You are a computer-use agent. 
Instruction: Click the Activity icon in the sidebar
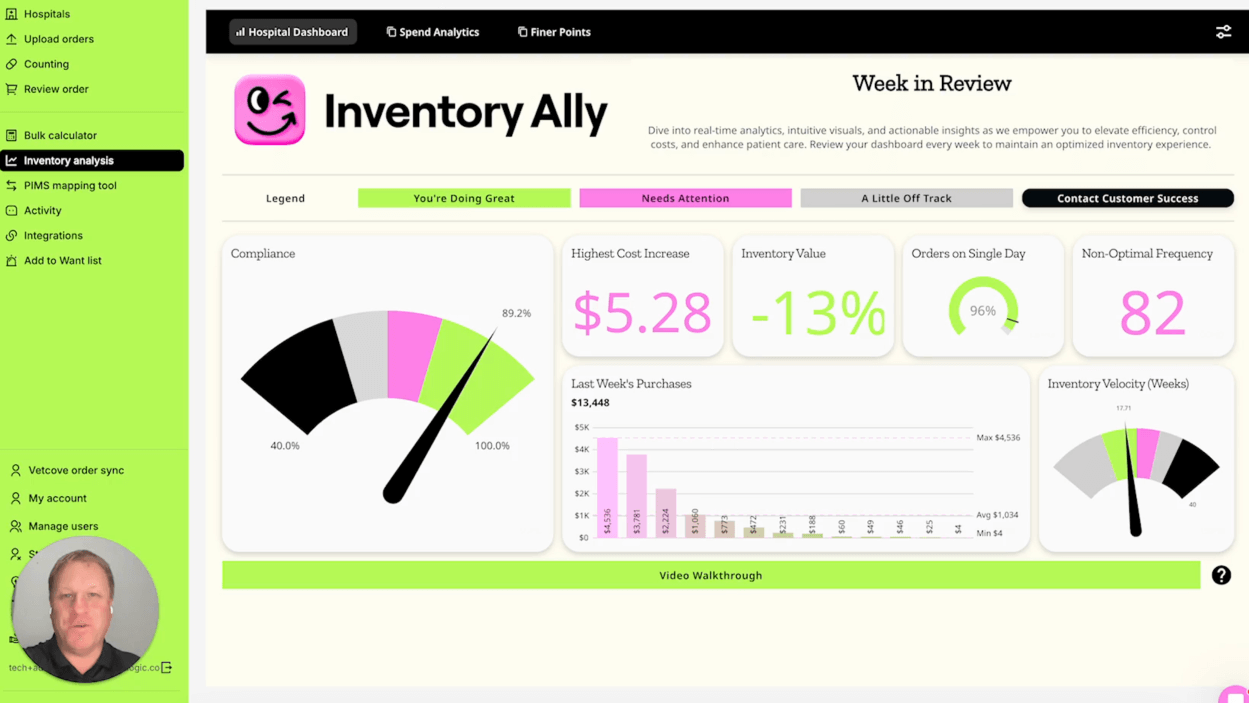point(12,210)
